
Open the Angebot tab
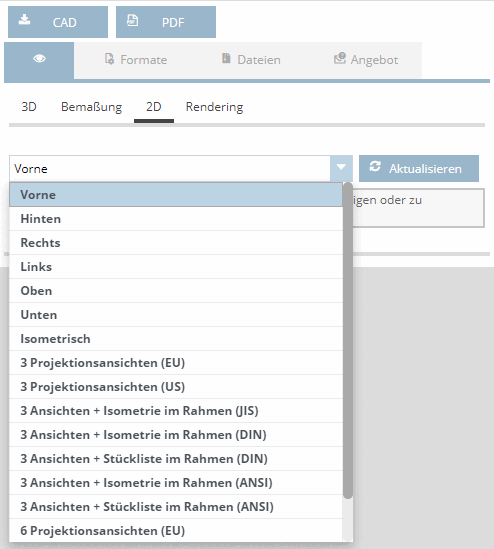(x=366, y=60)
